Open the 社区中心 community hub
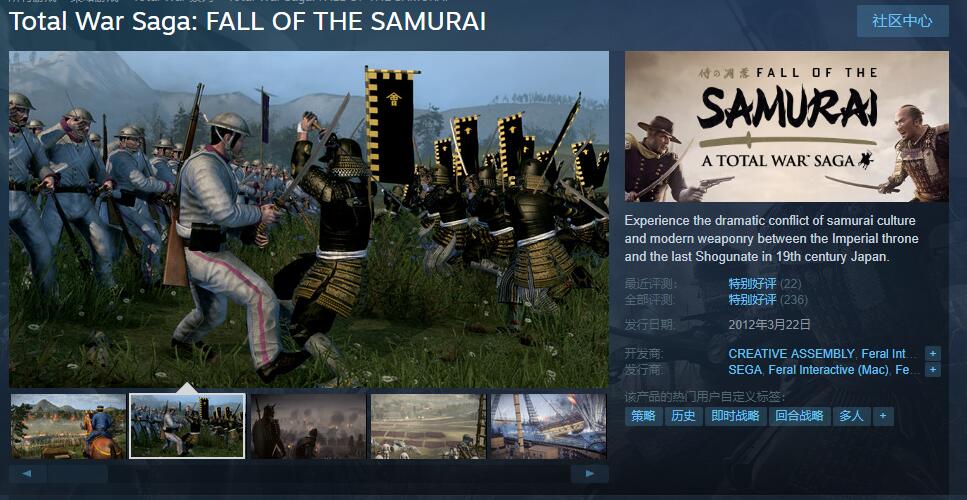This screenshot has width=967, height=500. point(902,21)
